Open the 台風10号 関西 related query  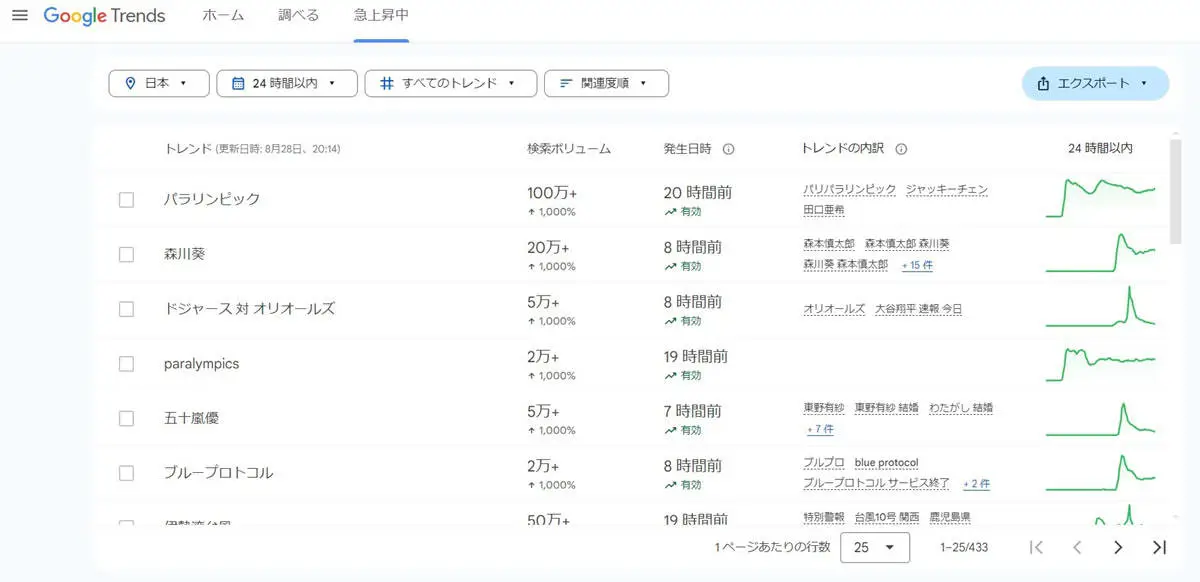pos(887,517)
